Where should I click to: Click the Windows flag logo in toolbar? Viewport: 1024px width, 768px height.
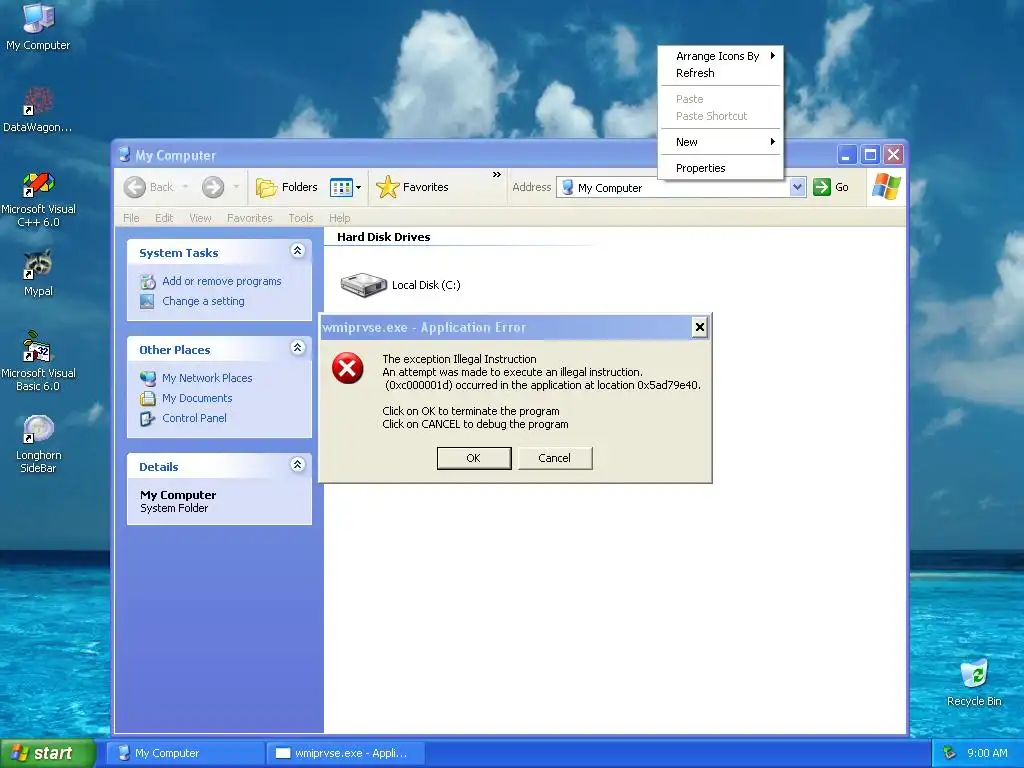coord(886,187)
